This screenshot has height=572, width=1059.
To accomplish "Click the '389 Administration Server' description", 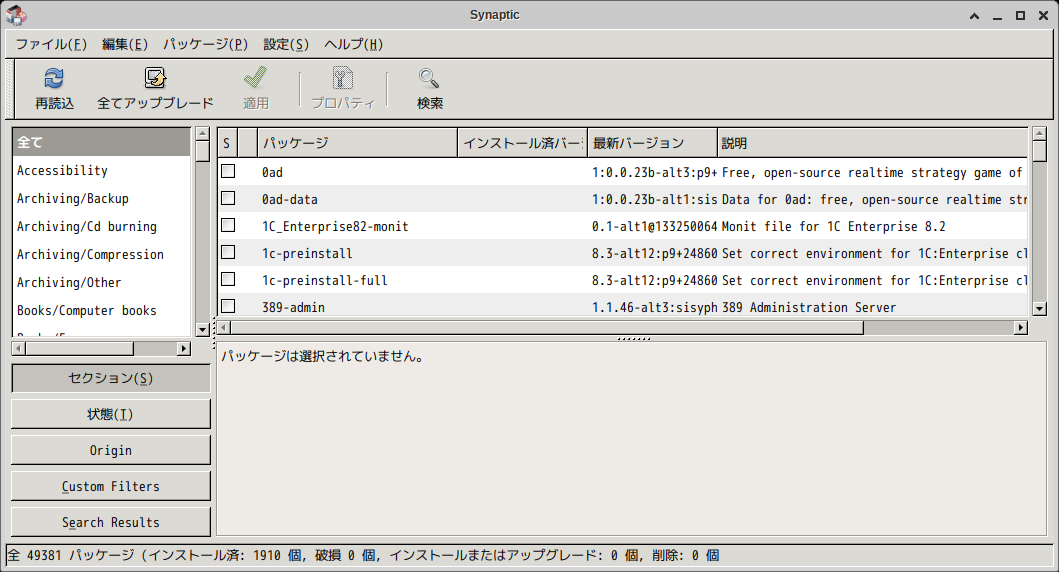I will 809,307.
